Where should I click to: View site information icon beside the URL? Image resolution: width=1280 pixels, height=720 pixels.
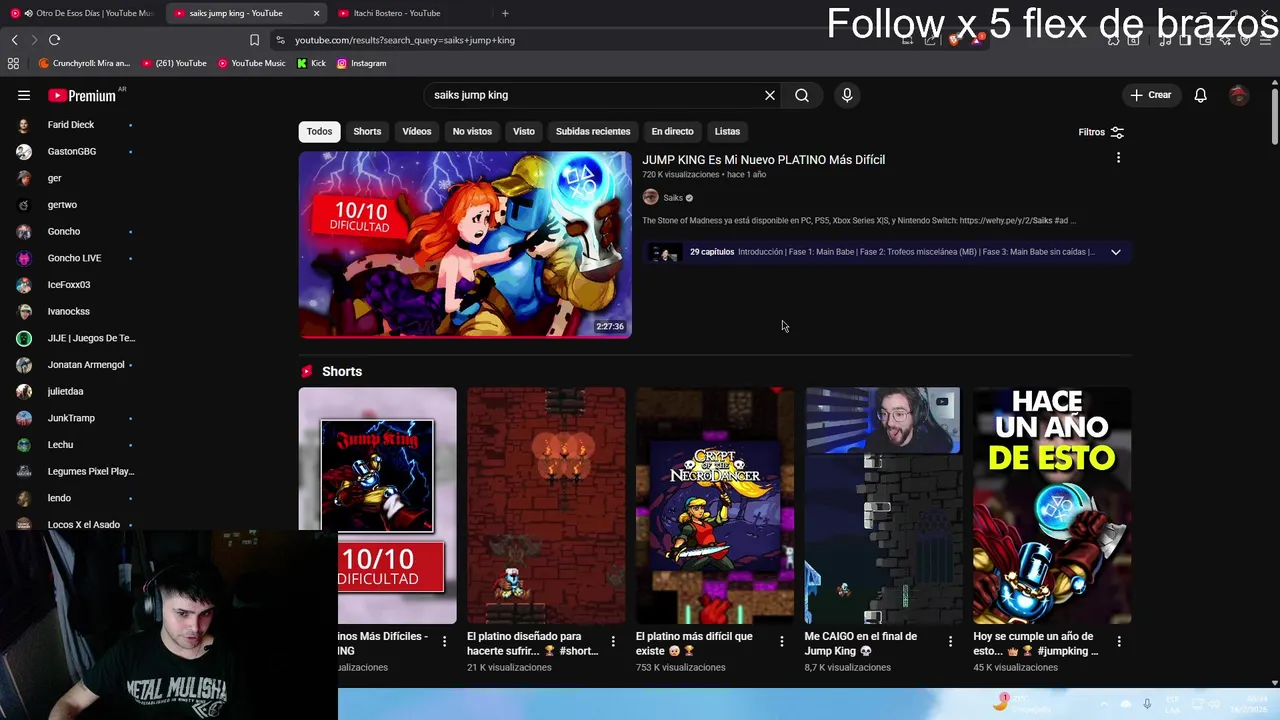tap(281, 40)
